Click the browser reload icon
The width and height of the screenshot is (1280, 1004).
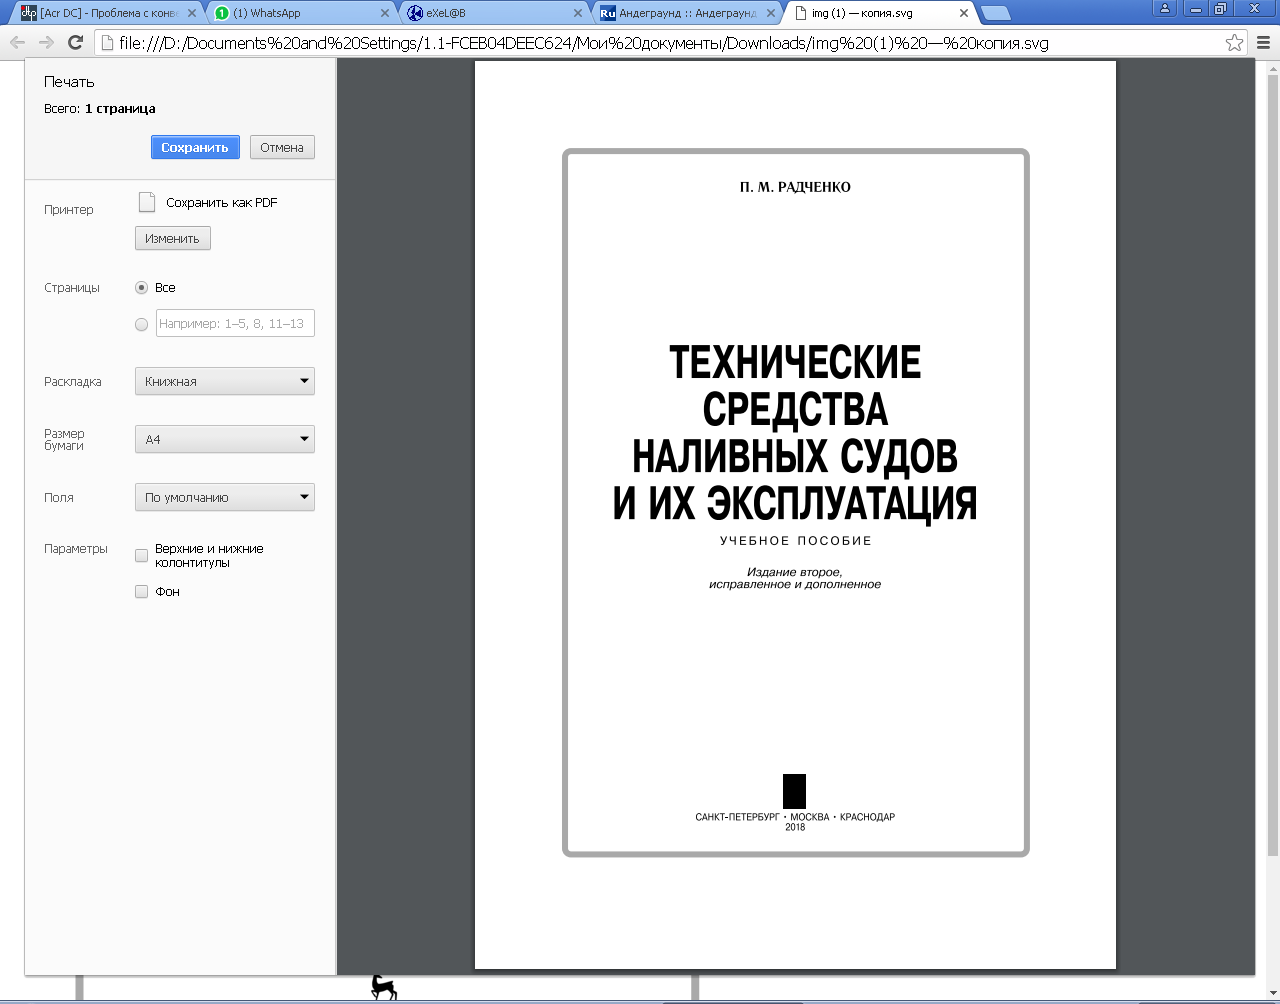click(75, 42)
